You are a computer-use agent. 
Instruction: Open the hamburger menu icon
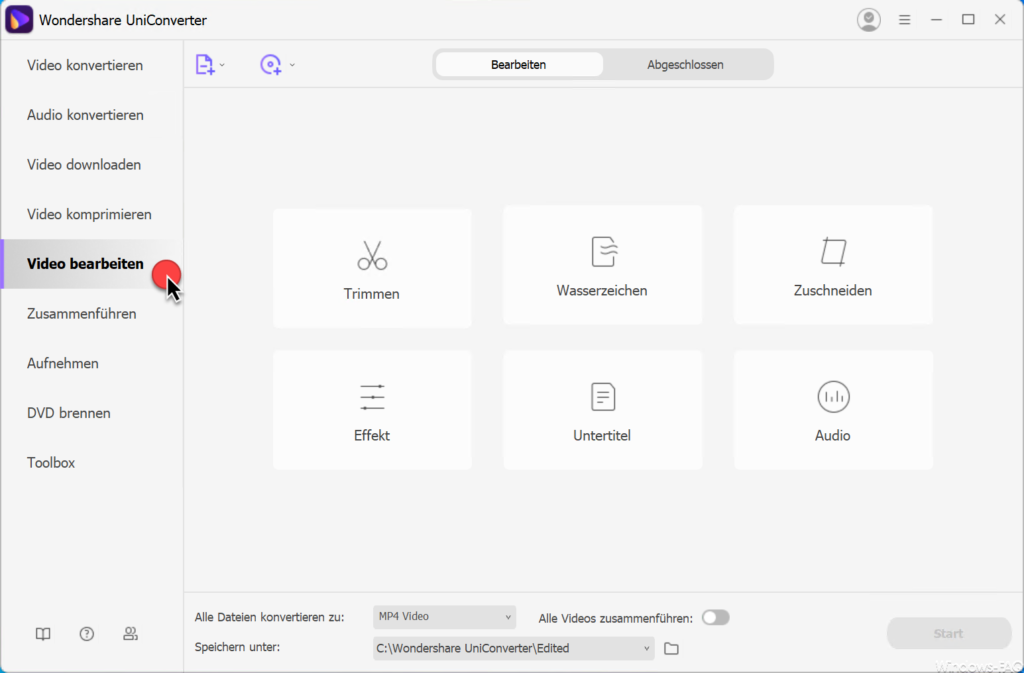[x=904, y=20]
